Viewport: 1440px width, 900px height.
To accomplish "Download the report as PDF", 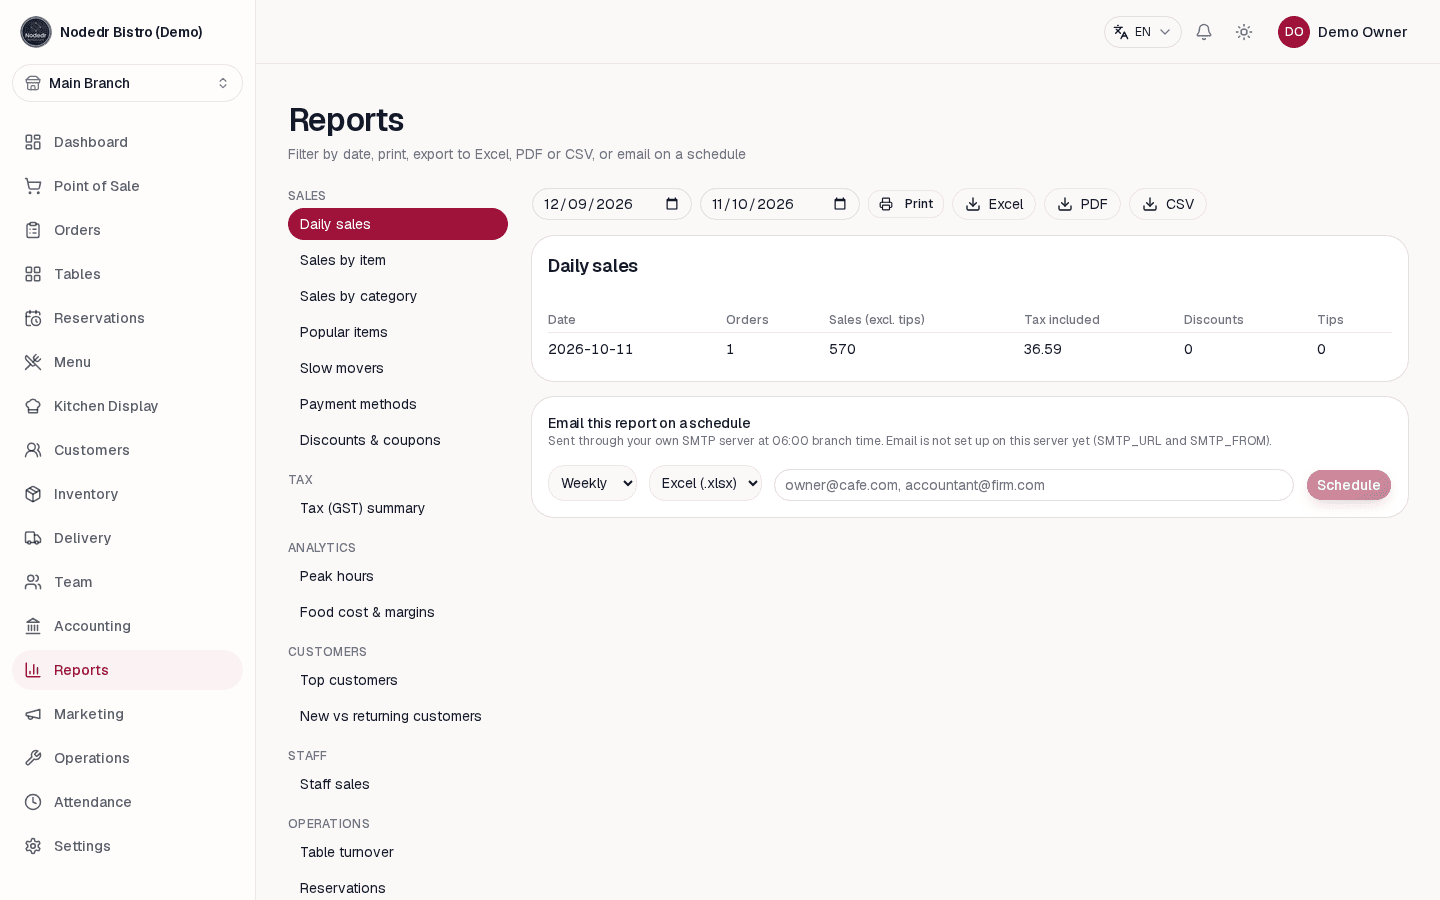I will (1083, 204).
